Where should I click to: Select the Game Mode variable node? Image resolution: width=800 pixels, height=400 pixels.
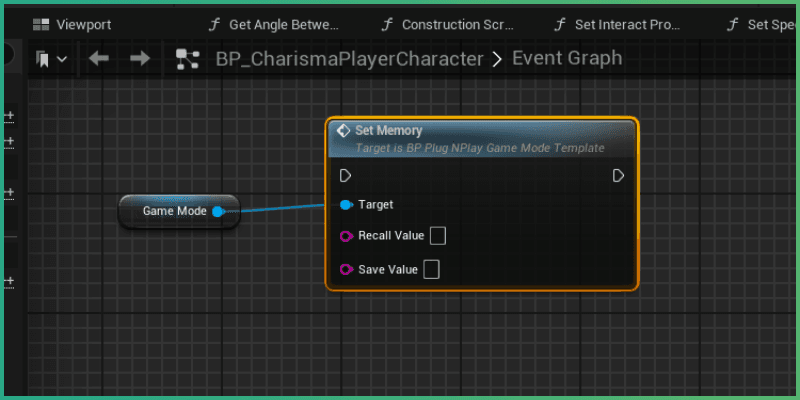click(179, 211)
